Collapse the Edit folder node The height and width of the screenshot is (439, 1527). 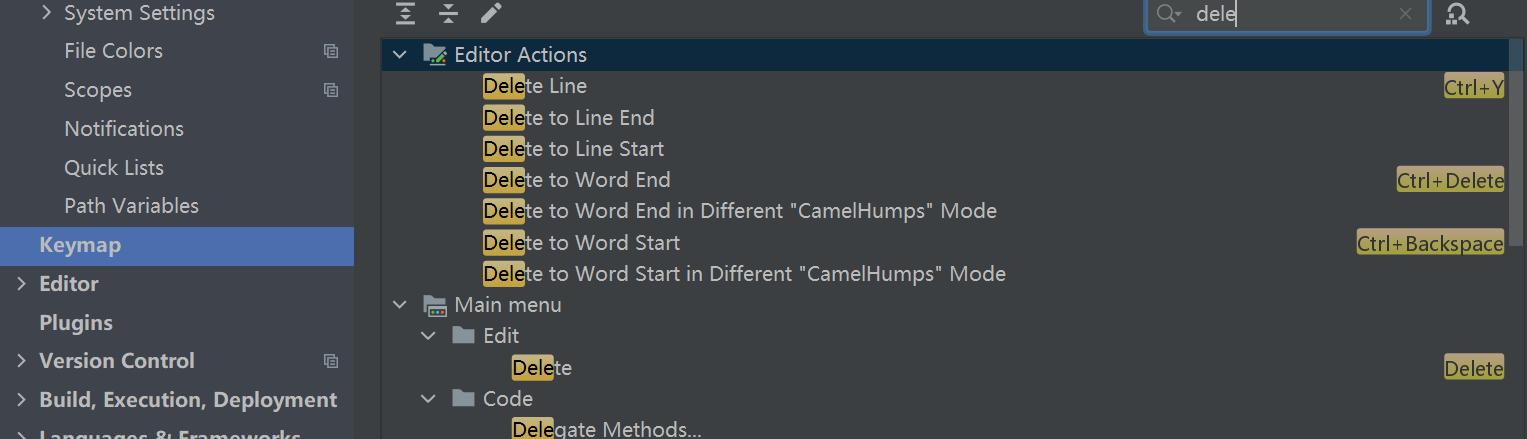(x=429, y=336)
